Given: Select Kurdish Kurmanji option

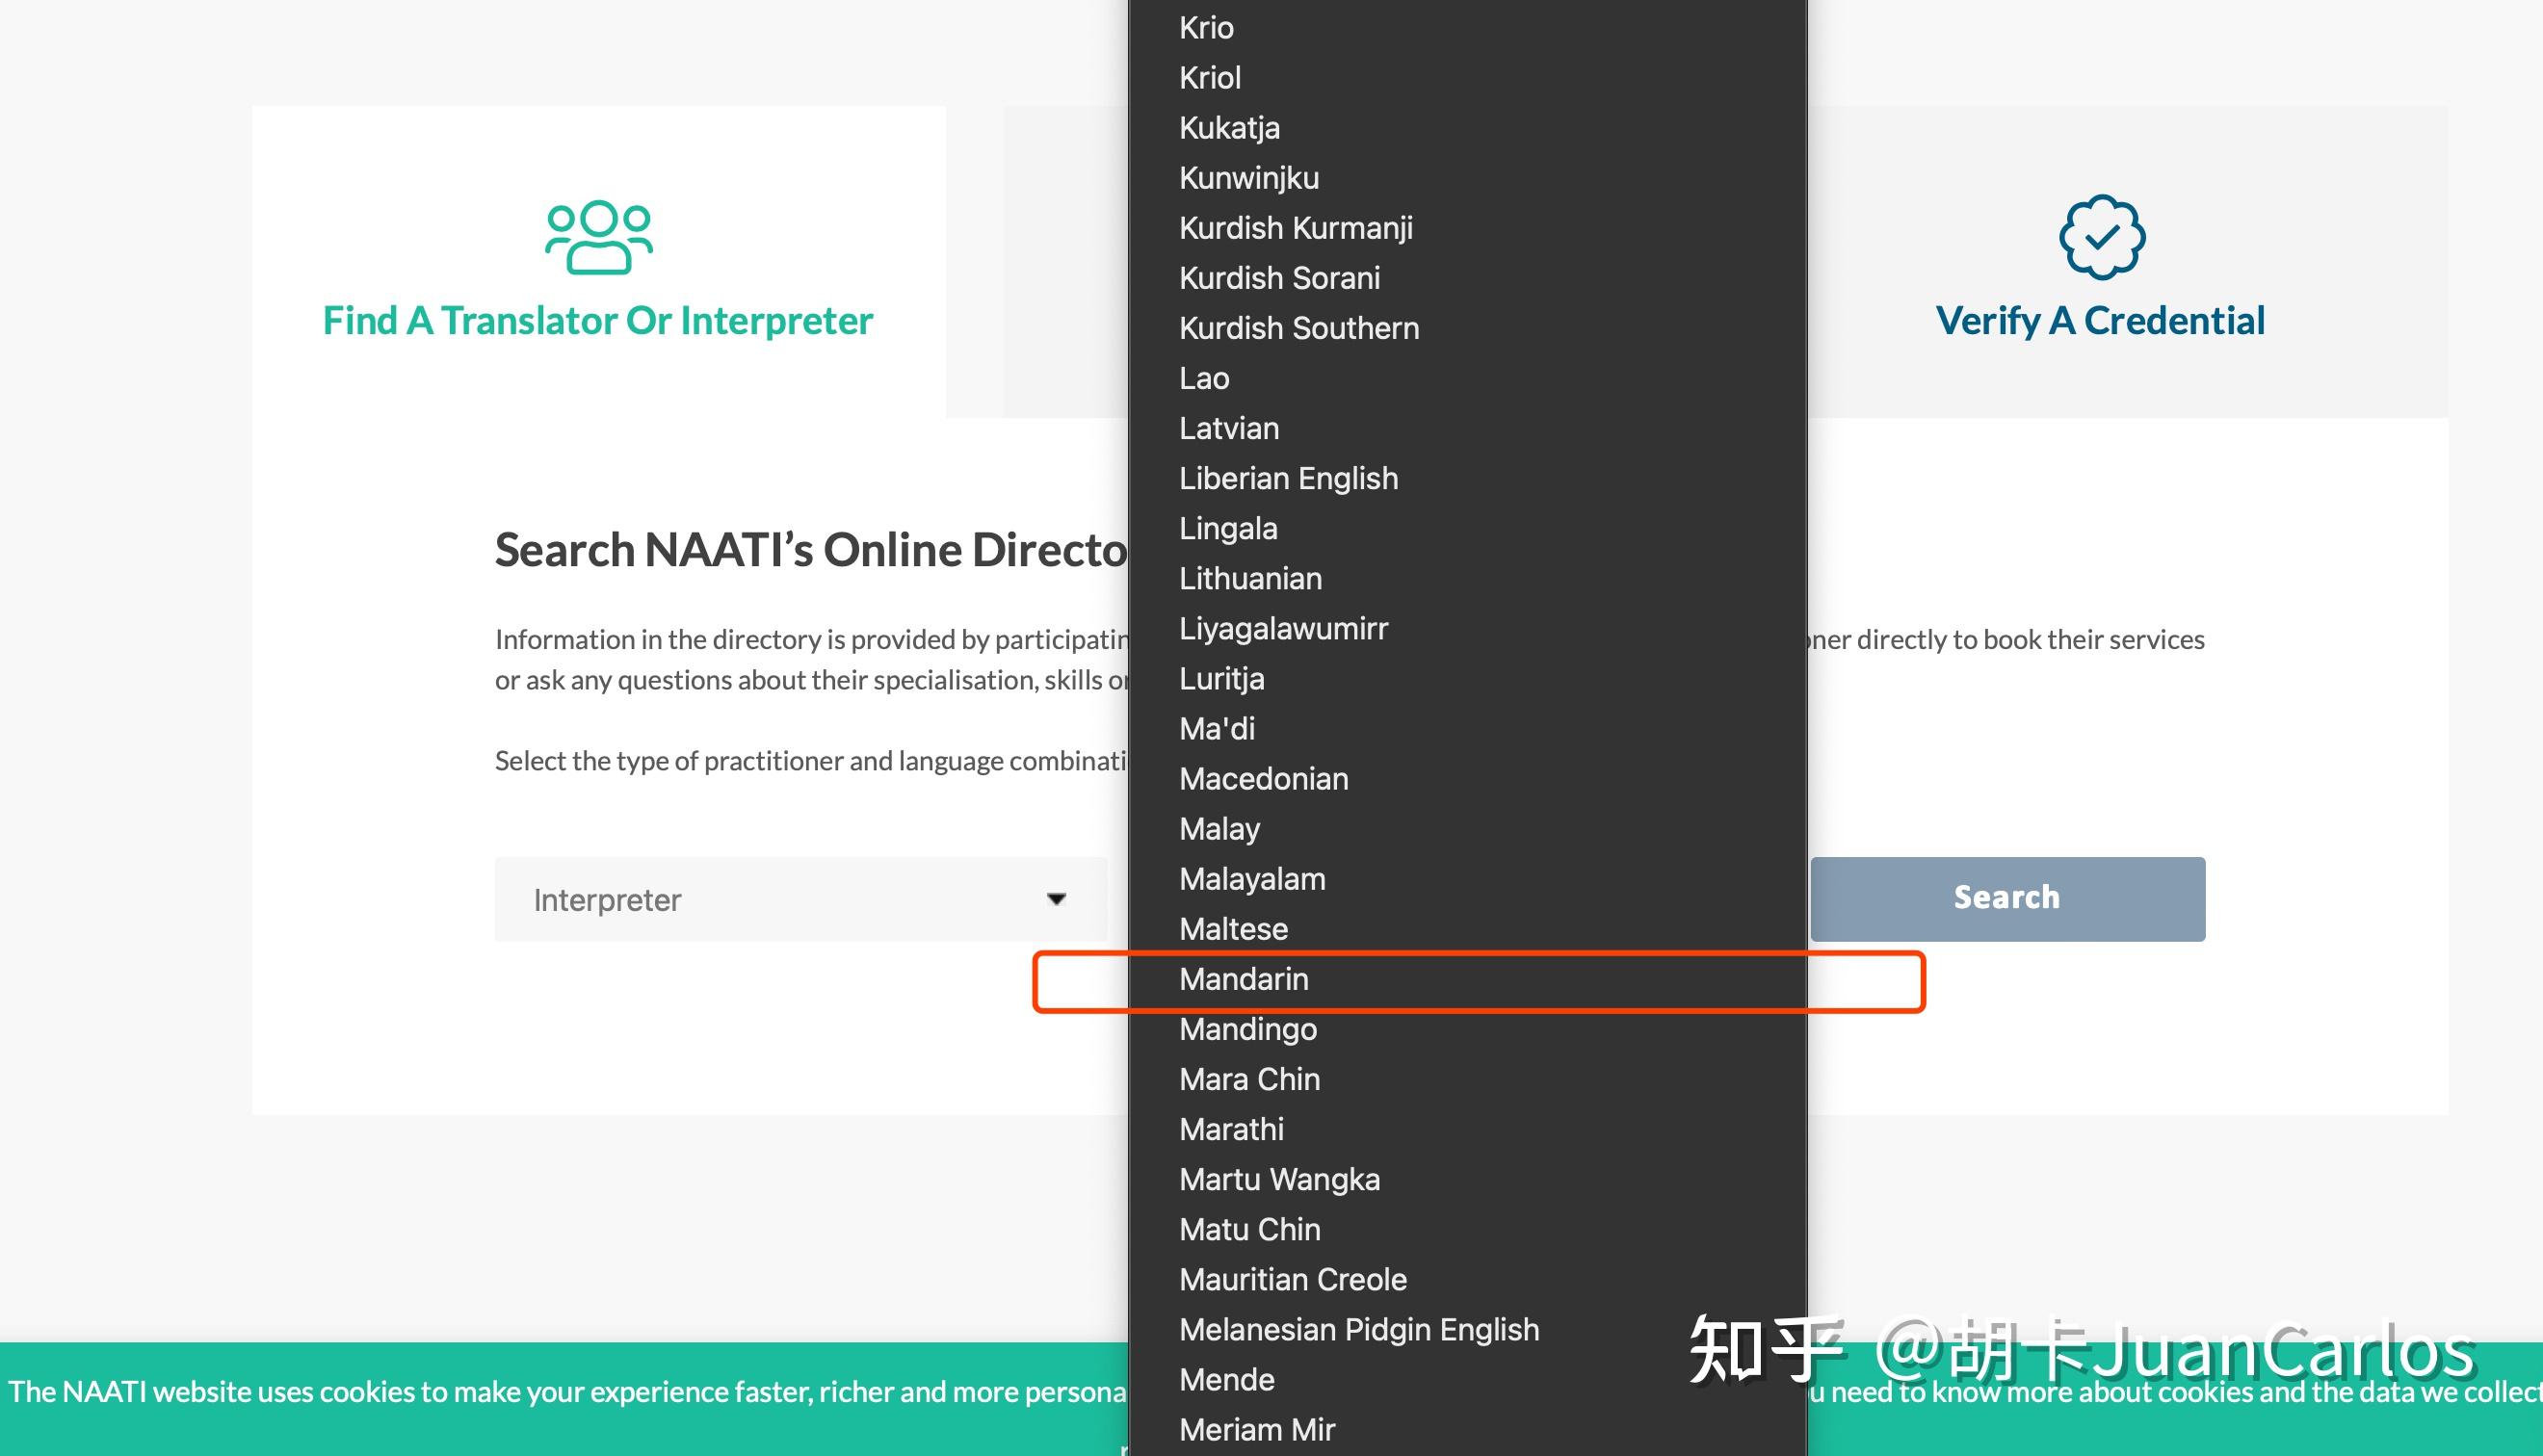Looking at the screenshot, I should (1295, 228).
